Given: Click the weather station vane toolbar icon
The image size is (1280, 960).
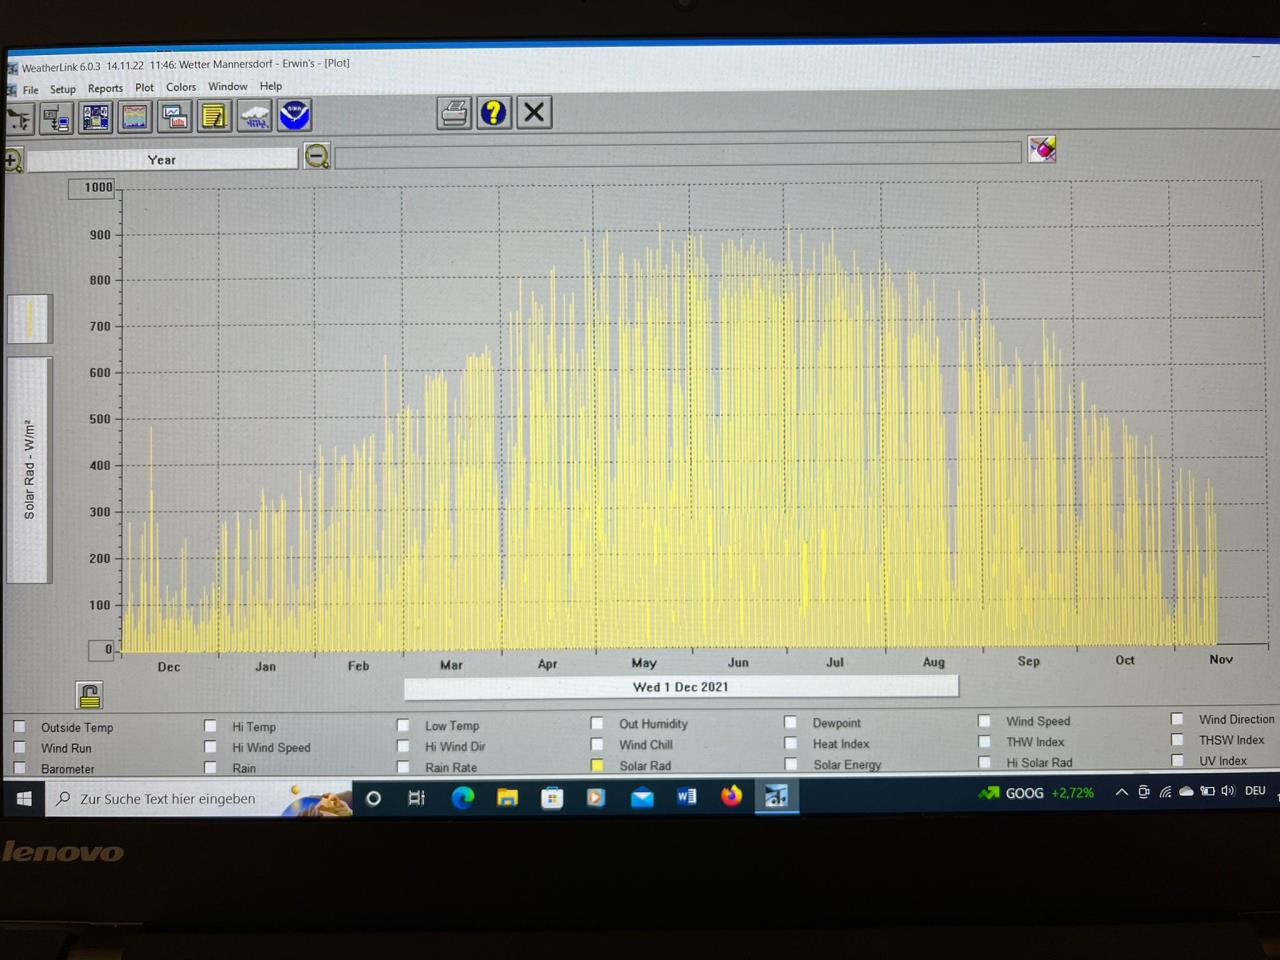Looking at the screenshot, I should (18, 119).
